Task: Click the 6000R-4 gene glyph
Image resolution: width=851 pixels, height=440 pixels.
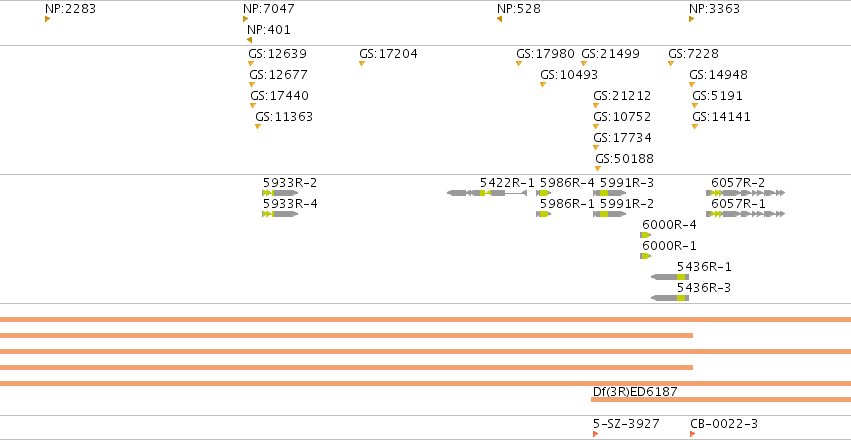Action: coord(645,235)
